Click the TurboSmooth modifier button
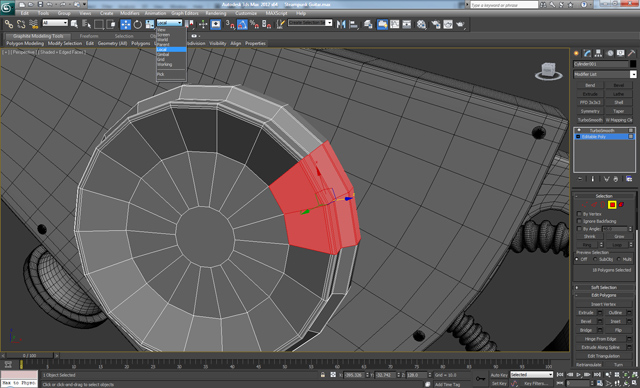 point(590,120)
